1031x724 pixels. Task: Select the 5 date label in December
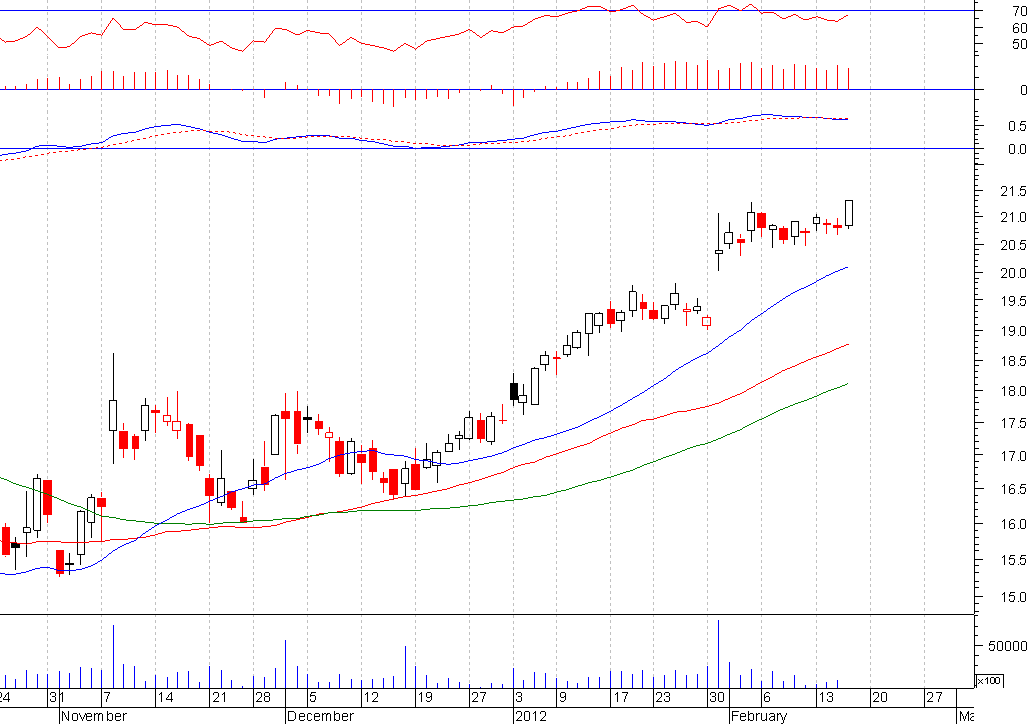(313, 697)
